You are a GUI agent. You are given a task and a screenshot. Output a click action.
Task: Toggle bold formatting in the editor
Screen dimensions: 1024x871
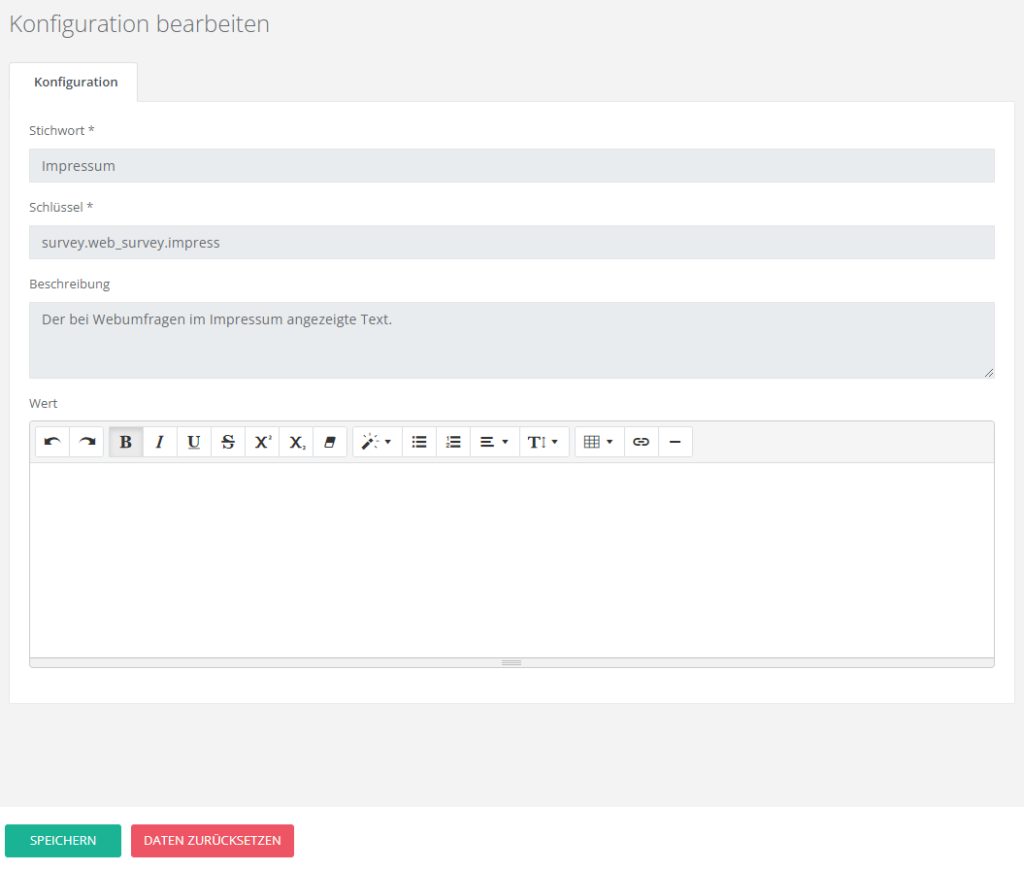coord(126,442)
